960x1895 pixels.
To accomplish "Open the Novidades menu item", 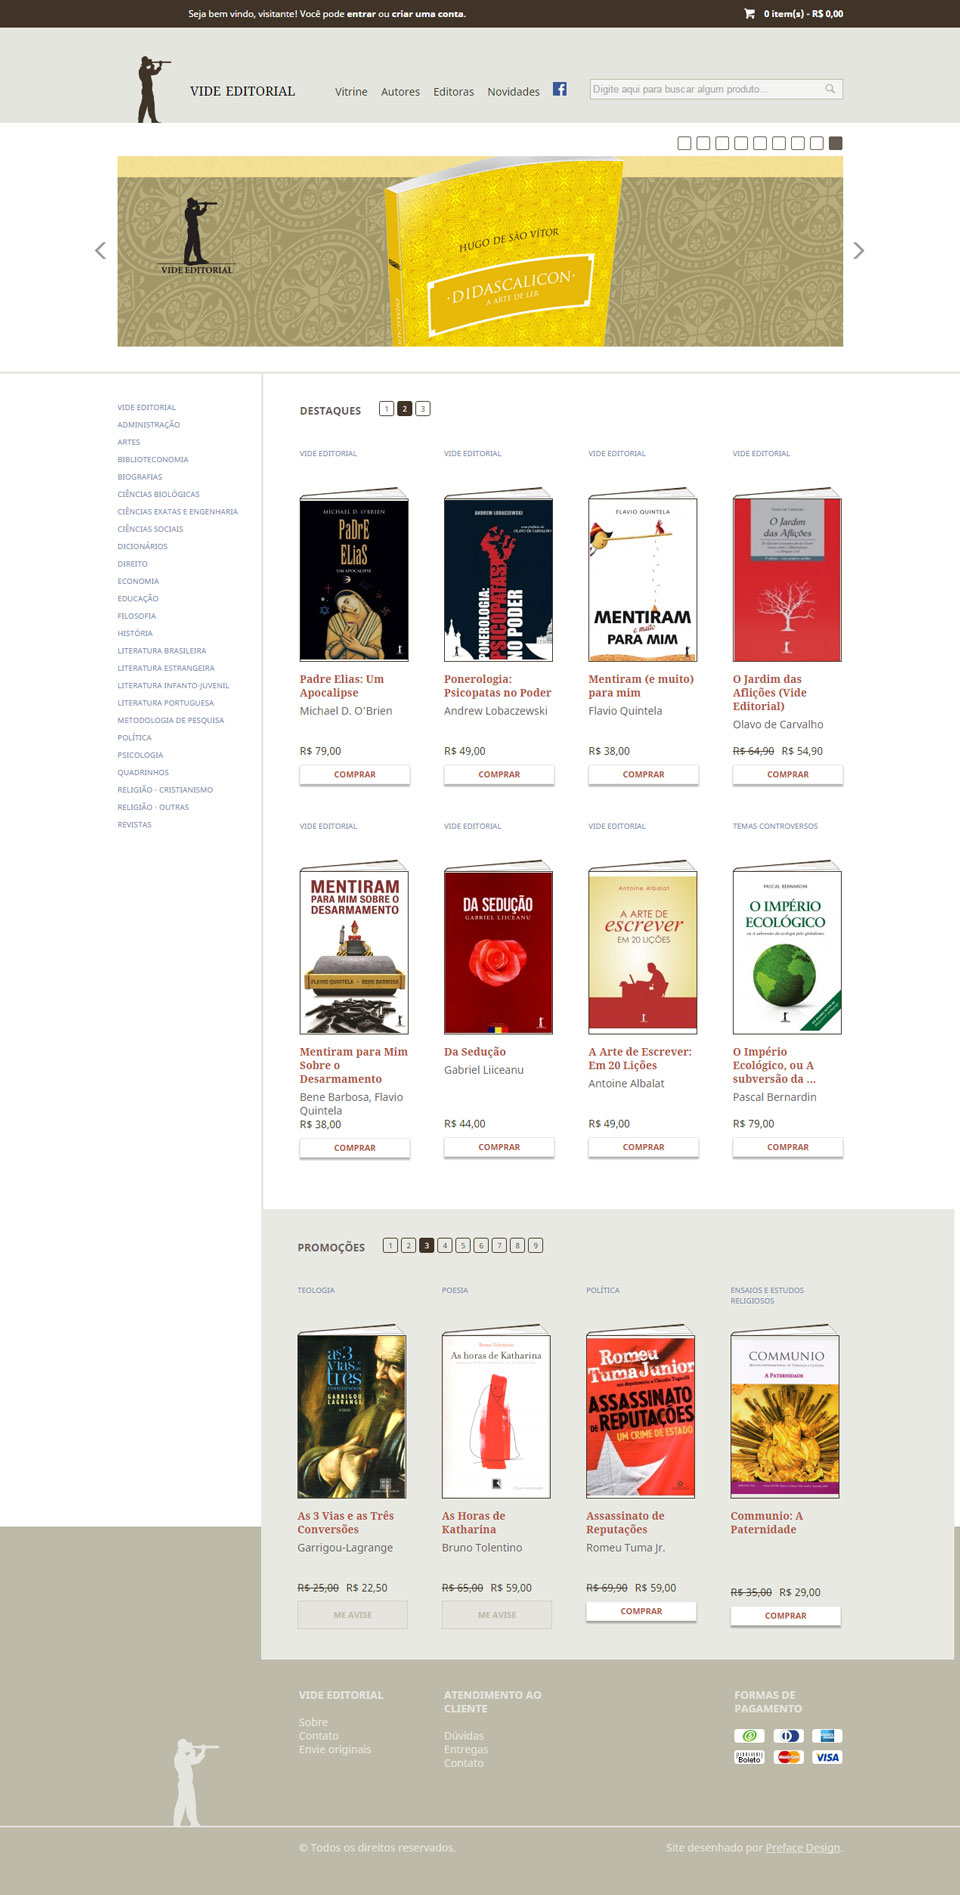I will [x=513, y=92].
